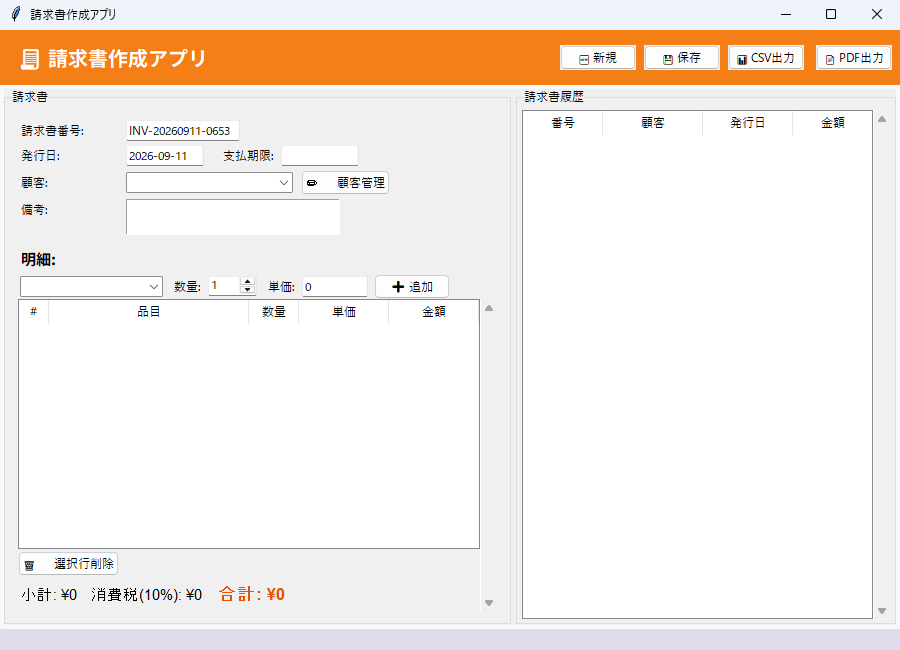
Task: Click the floppy disk icon on 保存
Action: (668, 59)
